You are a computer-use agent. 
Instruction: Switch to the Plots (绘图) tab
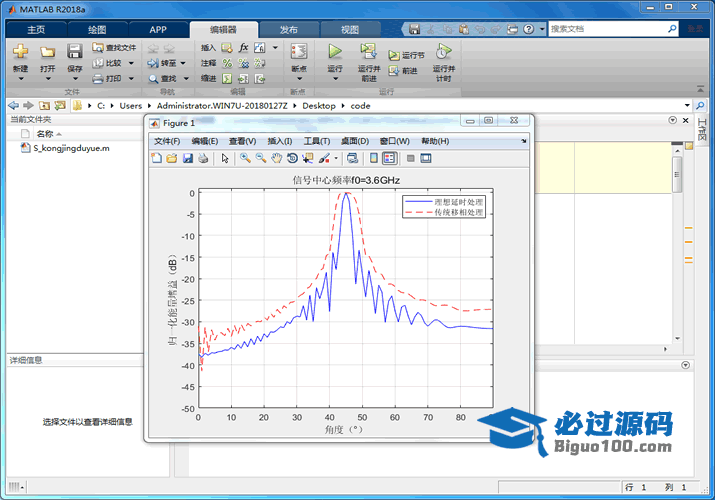pos(97,30)
